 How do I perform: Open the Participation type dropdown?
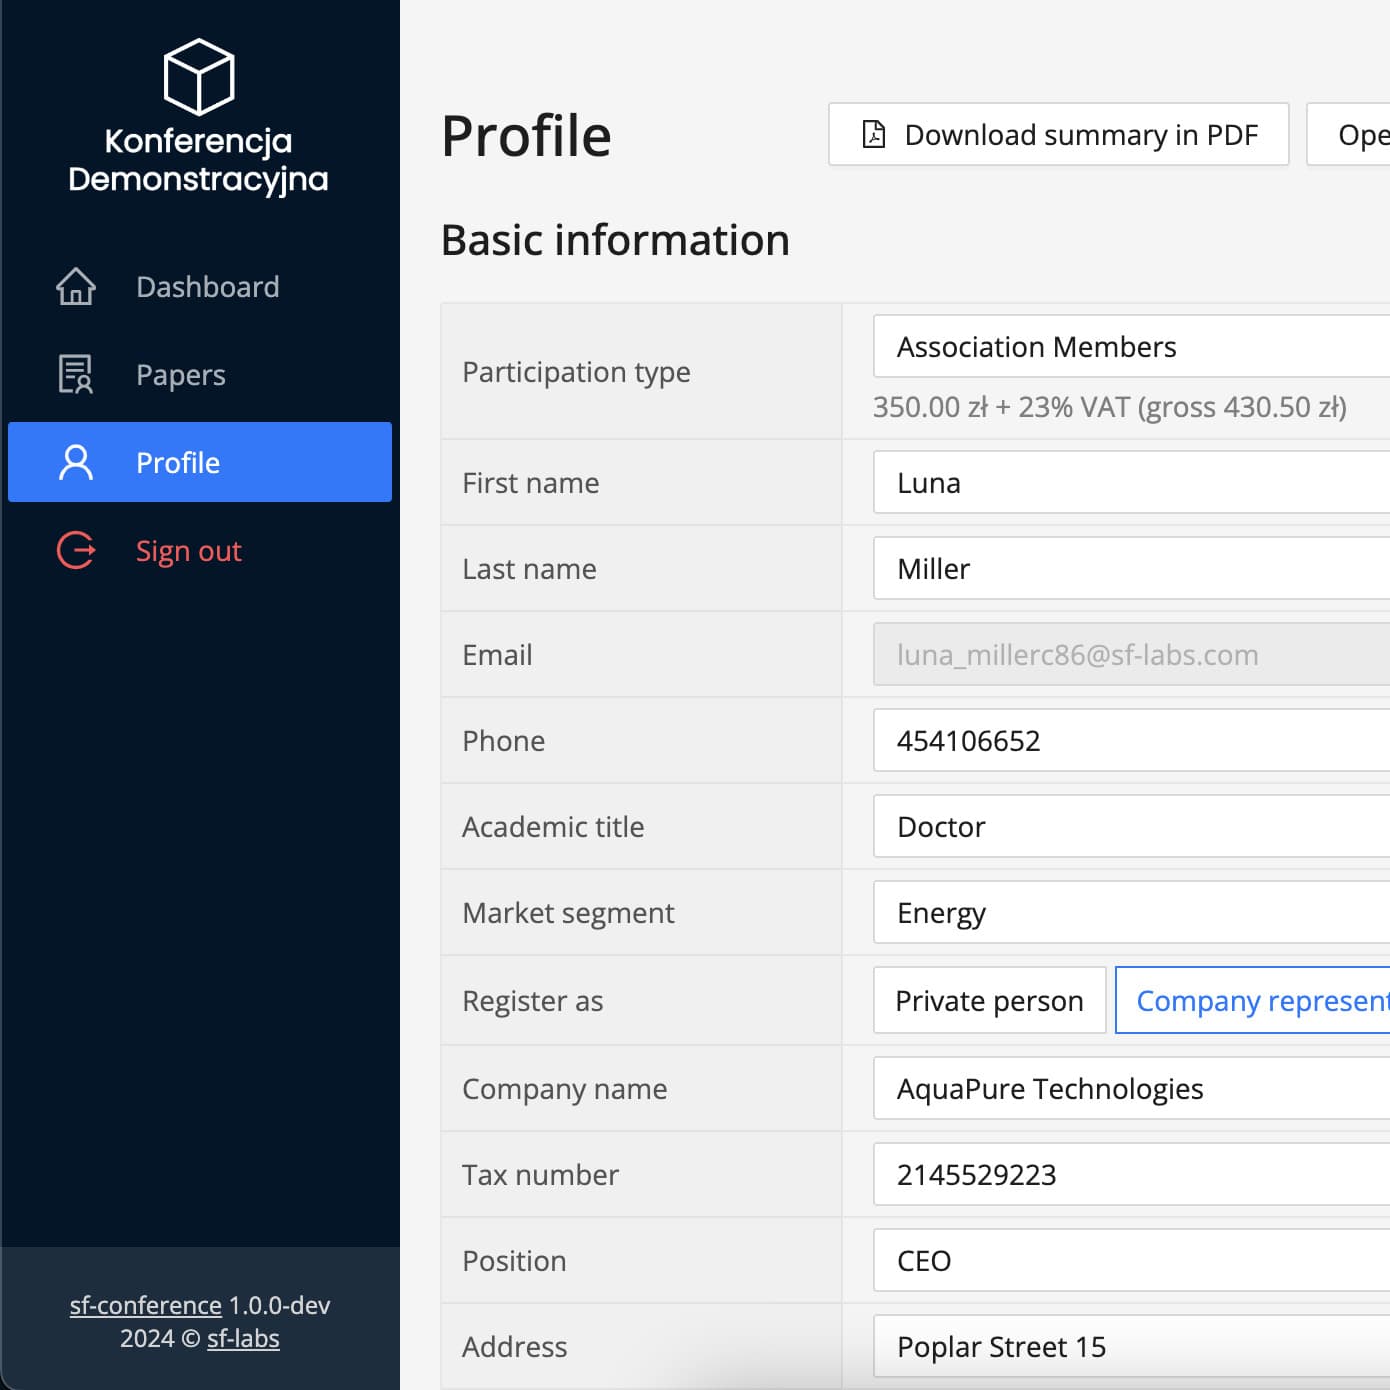(1132, 347)
